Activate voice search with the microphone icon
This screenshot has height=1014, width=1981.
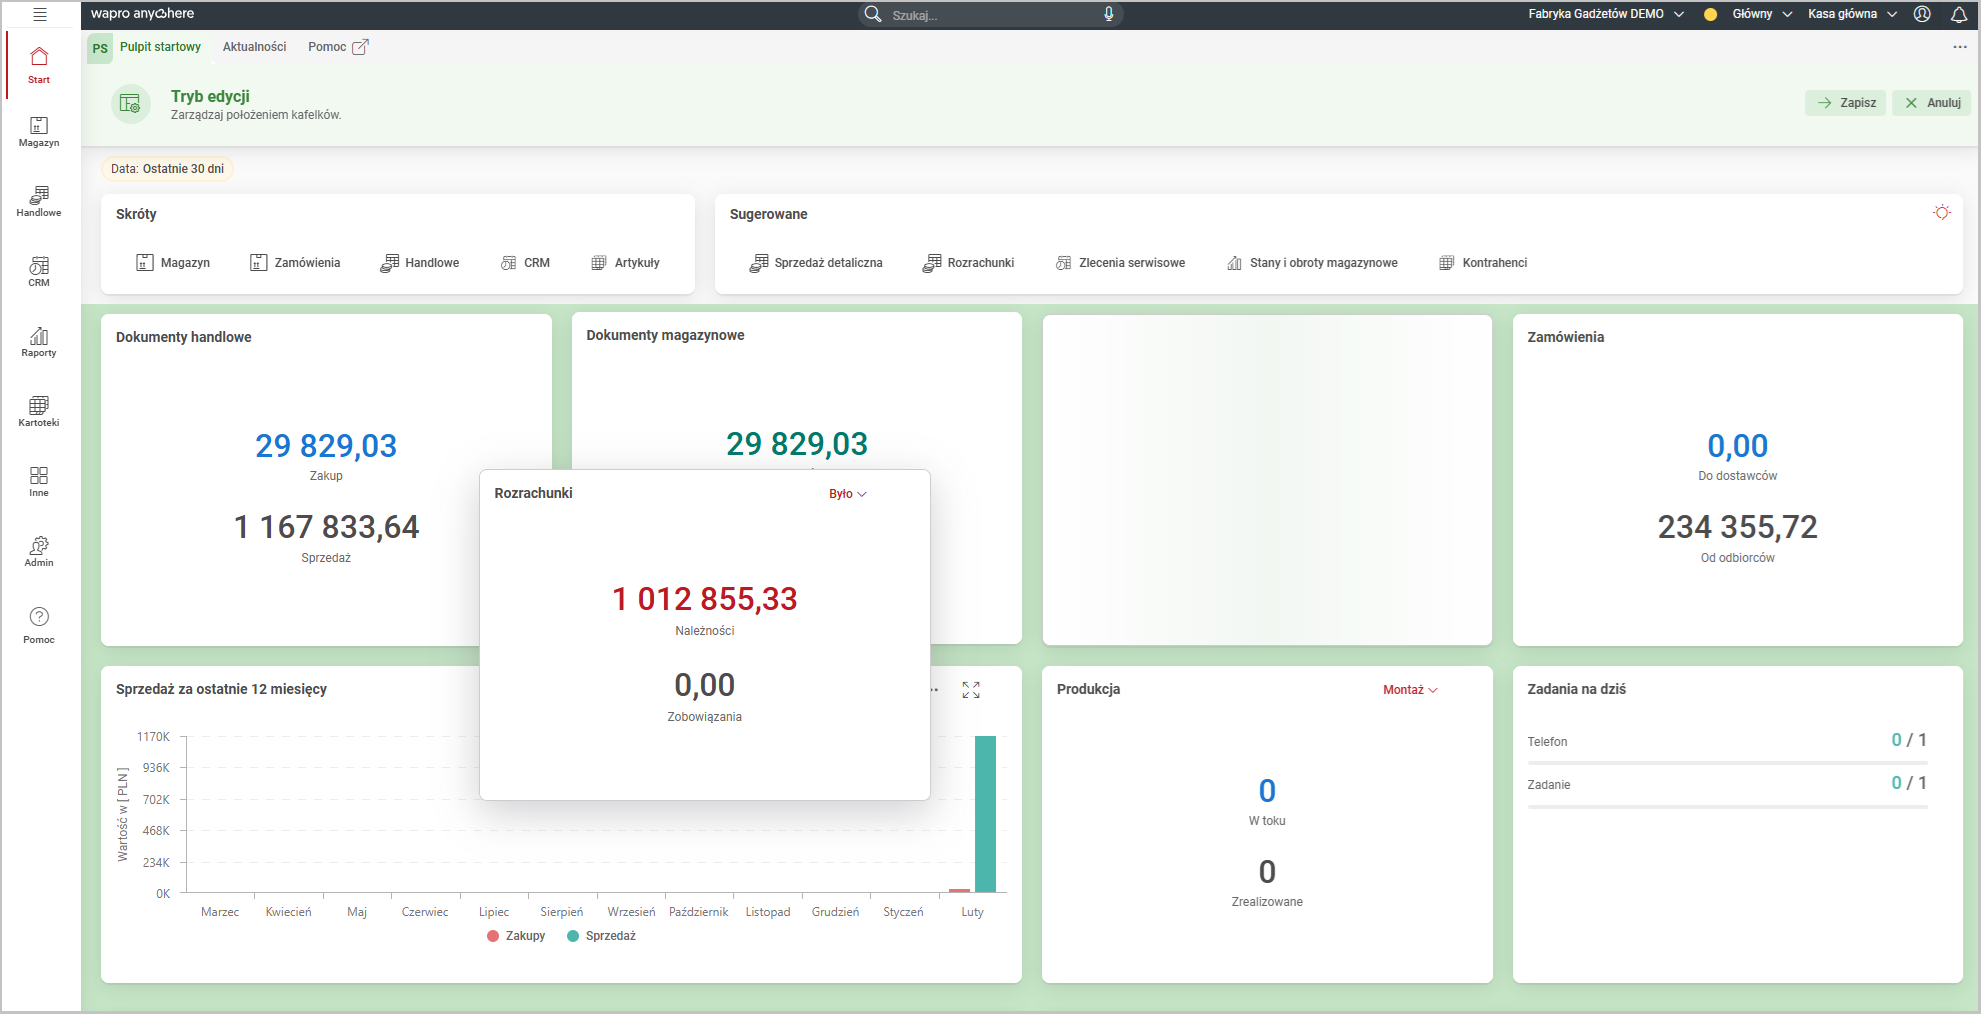(x=1110, y=14)
